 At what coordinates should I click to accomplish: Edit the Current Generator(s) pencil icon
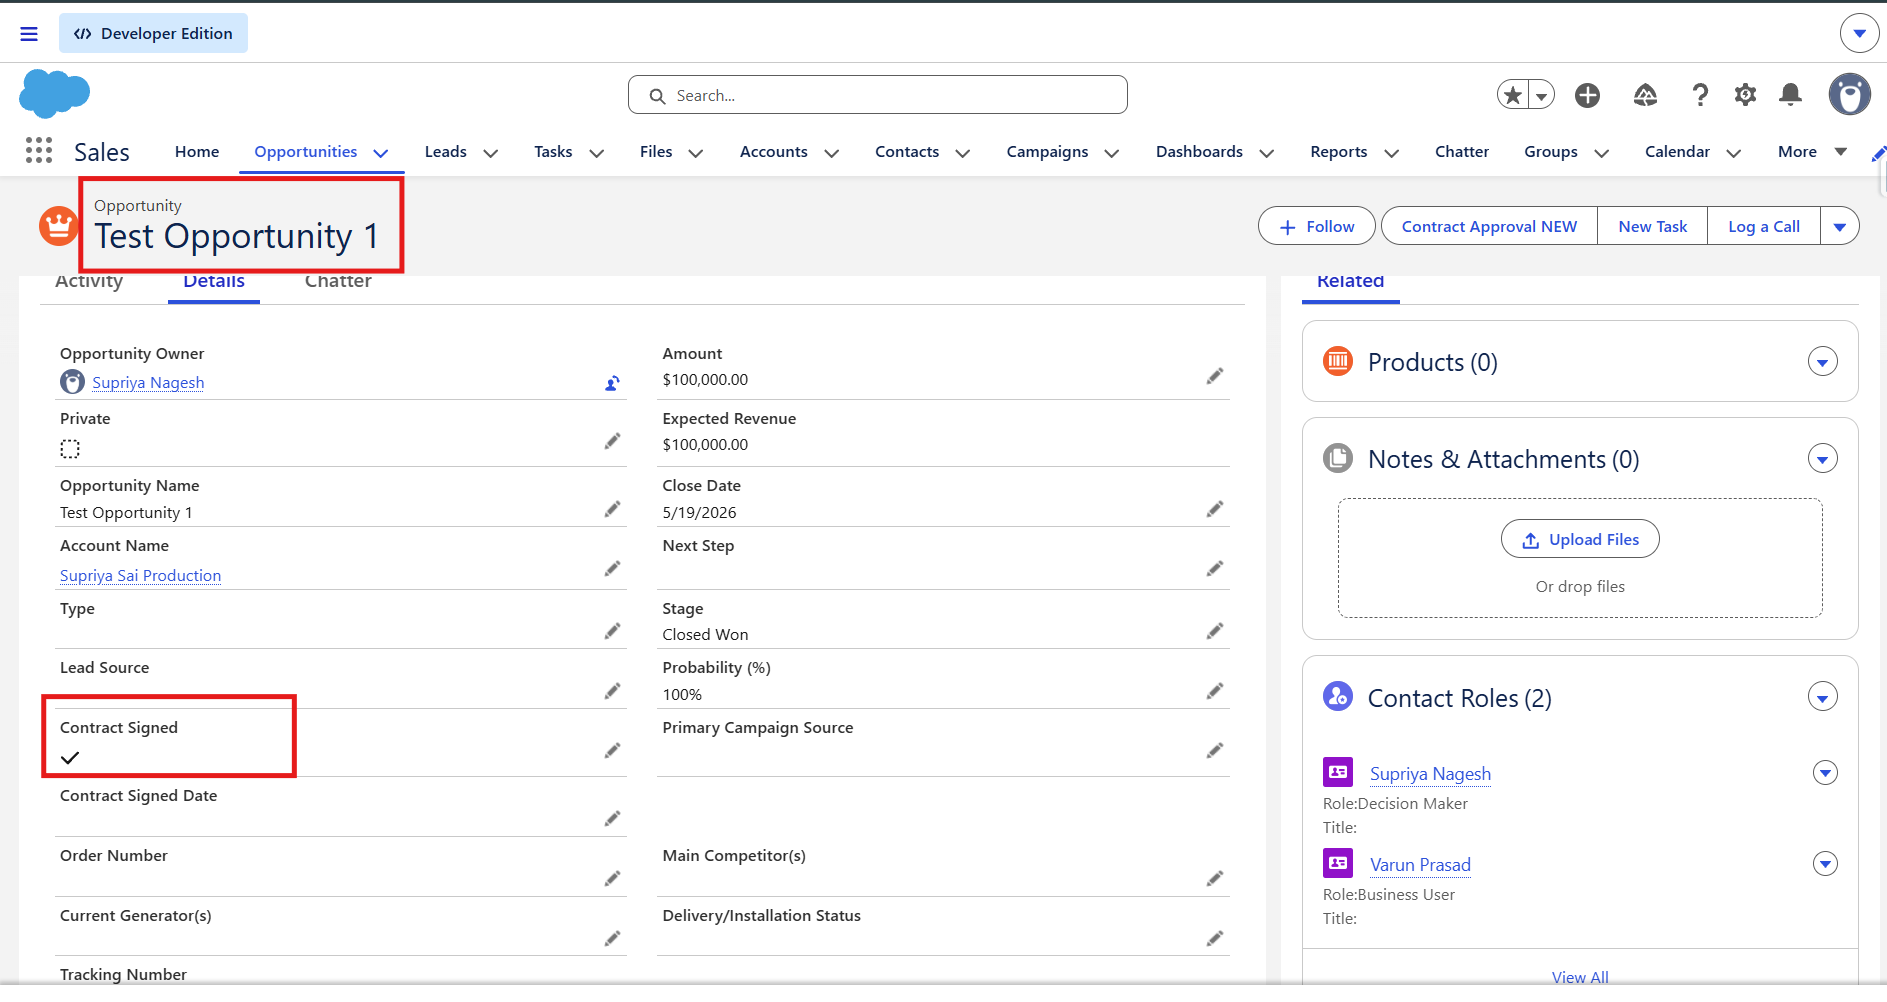[612, 938]
